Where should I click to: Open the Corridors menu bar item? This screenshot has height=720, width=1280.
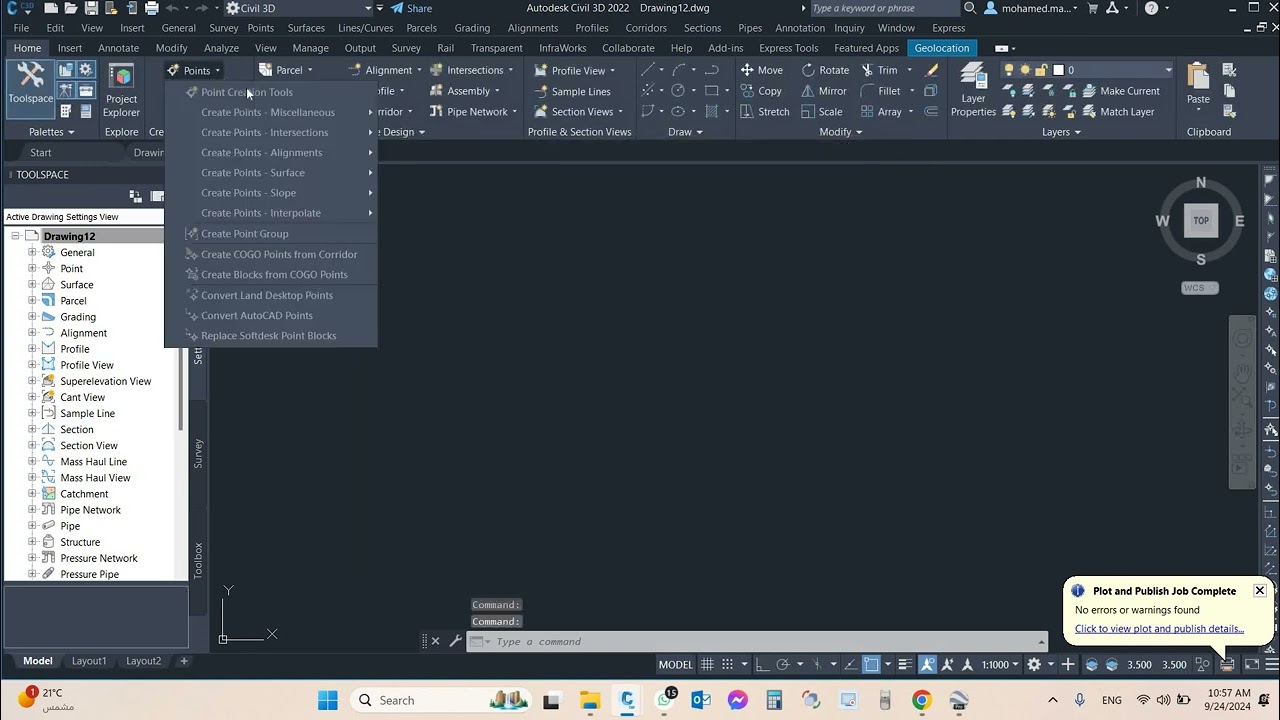point(646,28)
